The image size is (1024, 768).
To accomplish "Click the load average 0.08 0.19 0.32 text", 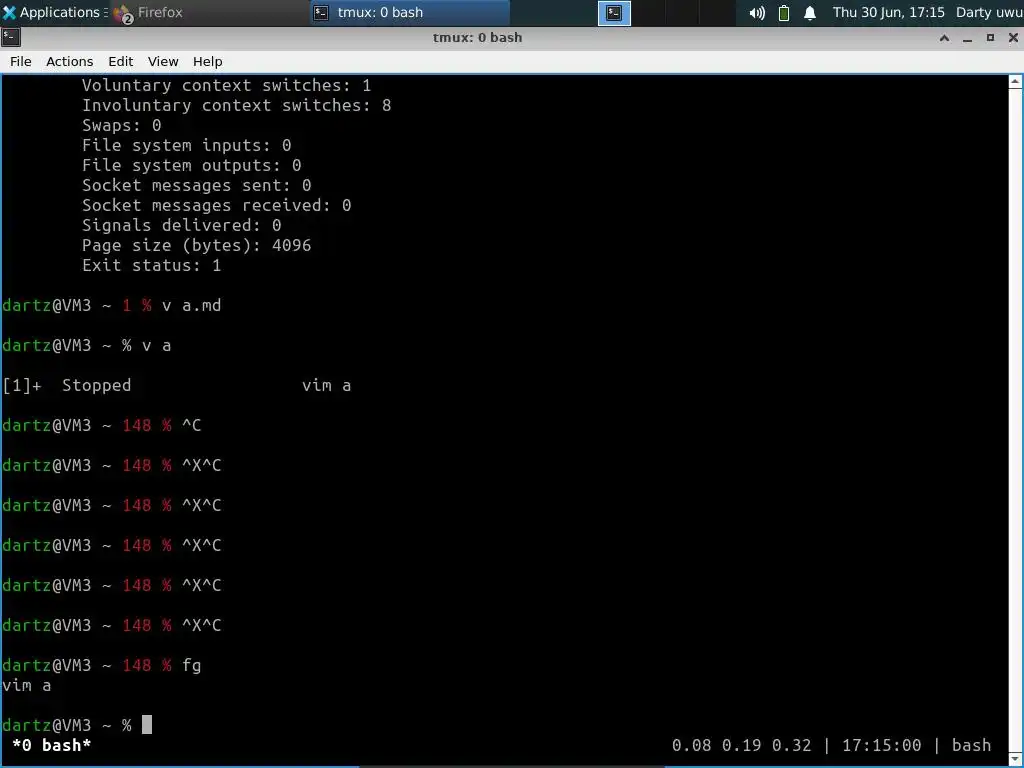I will tap(741, 745).
